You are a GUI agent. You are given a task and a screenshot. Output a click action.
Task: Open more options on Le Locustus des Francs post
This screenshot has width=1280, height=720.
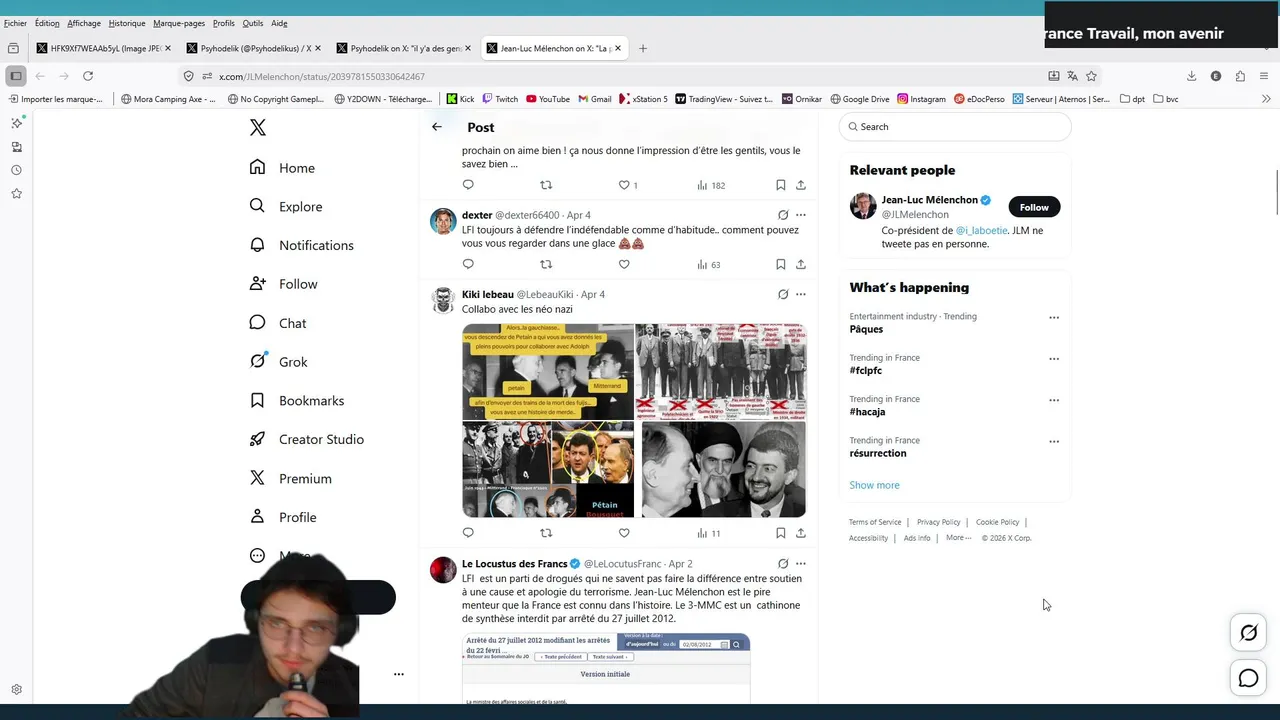point(801,563)
